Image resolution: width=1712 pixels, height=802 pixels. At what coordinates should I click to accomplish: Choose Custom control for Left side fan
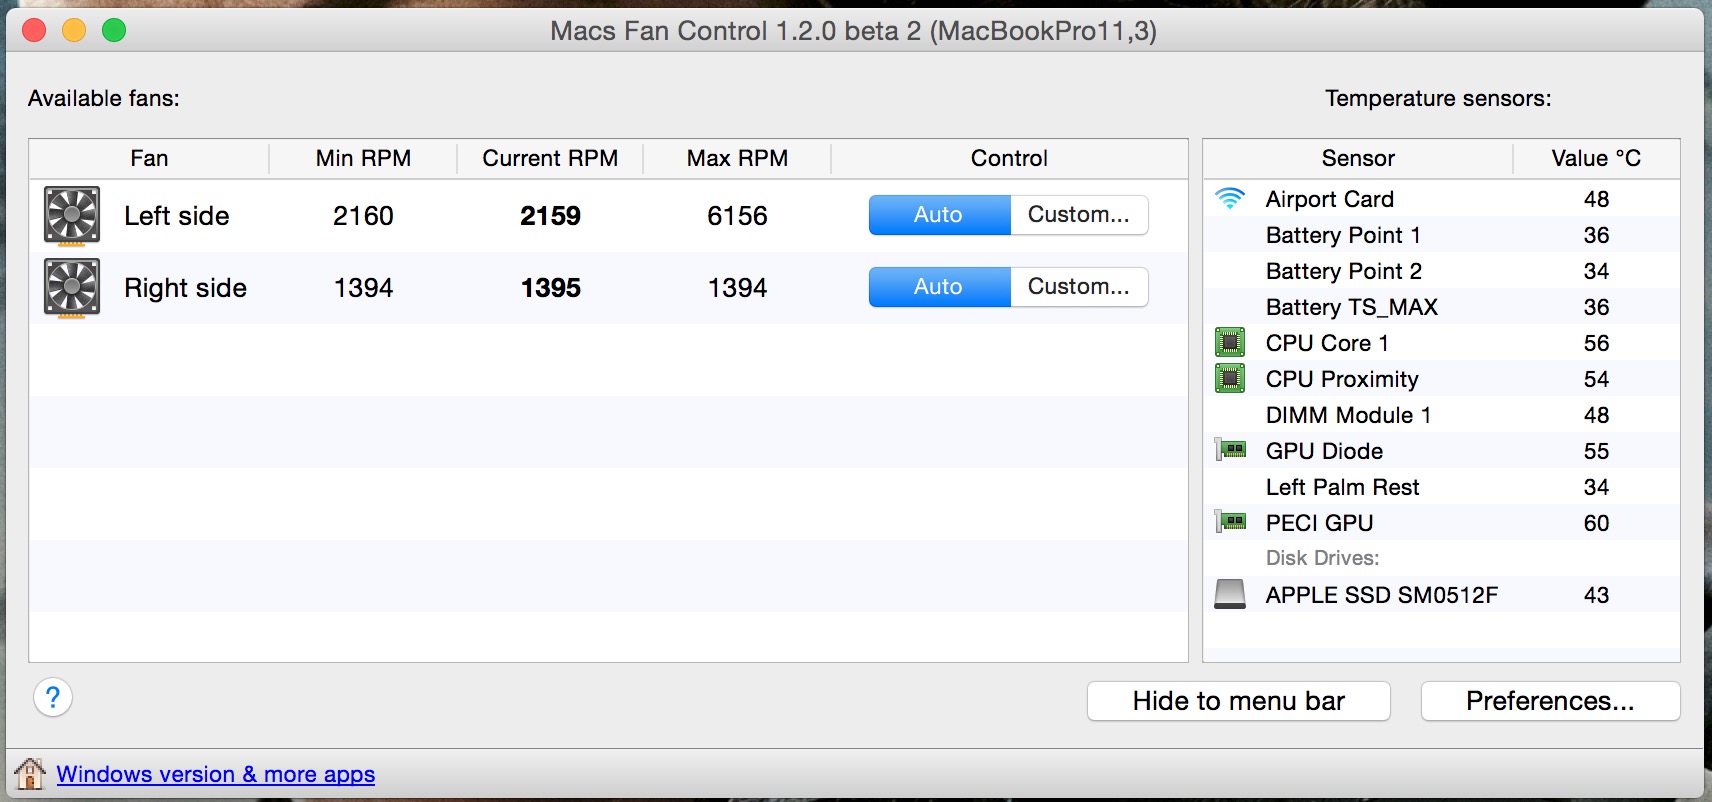[1079, 215]
